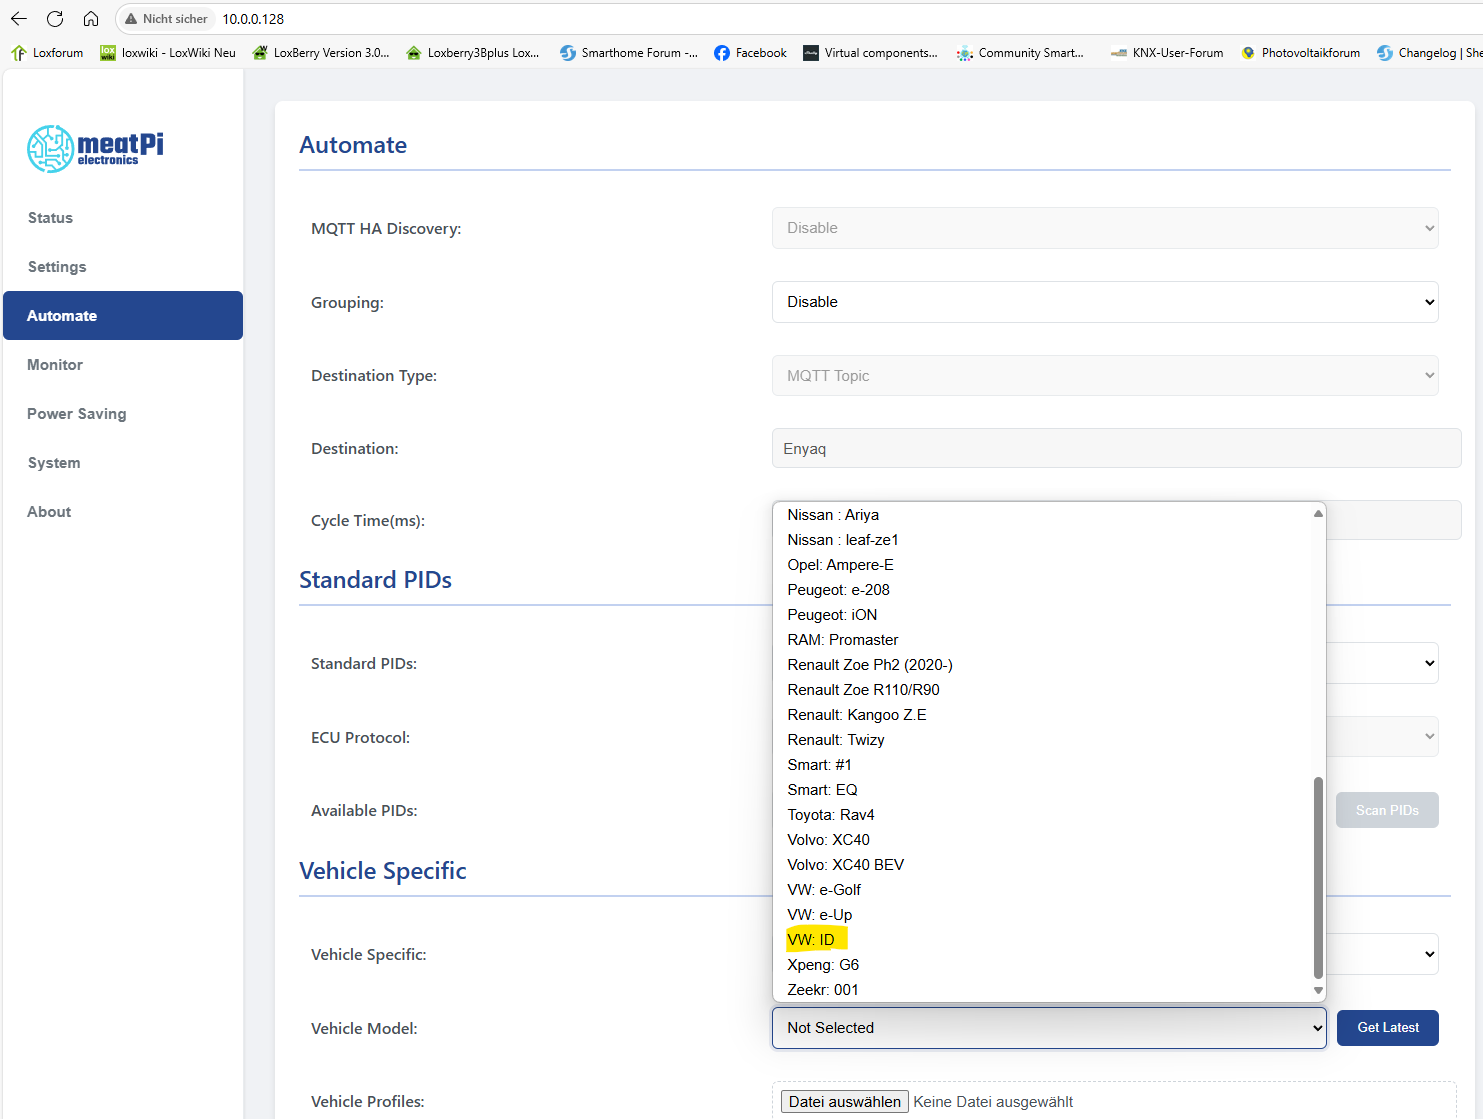Go to browser home icon
Image resolution: width=1483 pixels, height=1119 pixels.
tap(91, 19)
